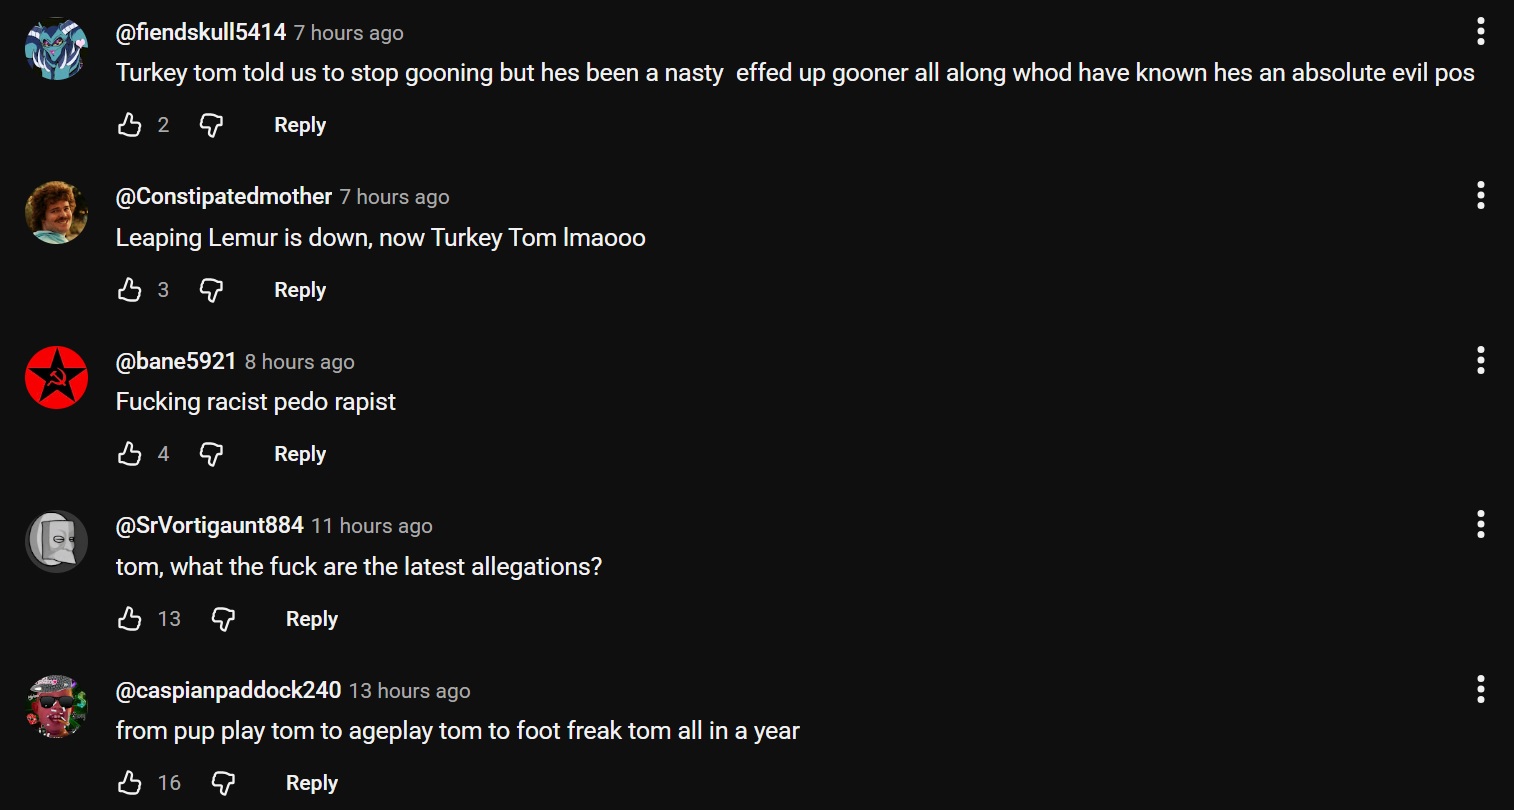This screenshot has height=810, width=1514.
Task: Open @Constipatedmother's channel page
Action: (x=223, y=196)
